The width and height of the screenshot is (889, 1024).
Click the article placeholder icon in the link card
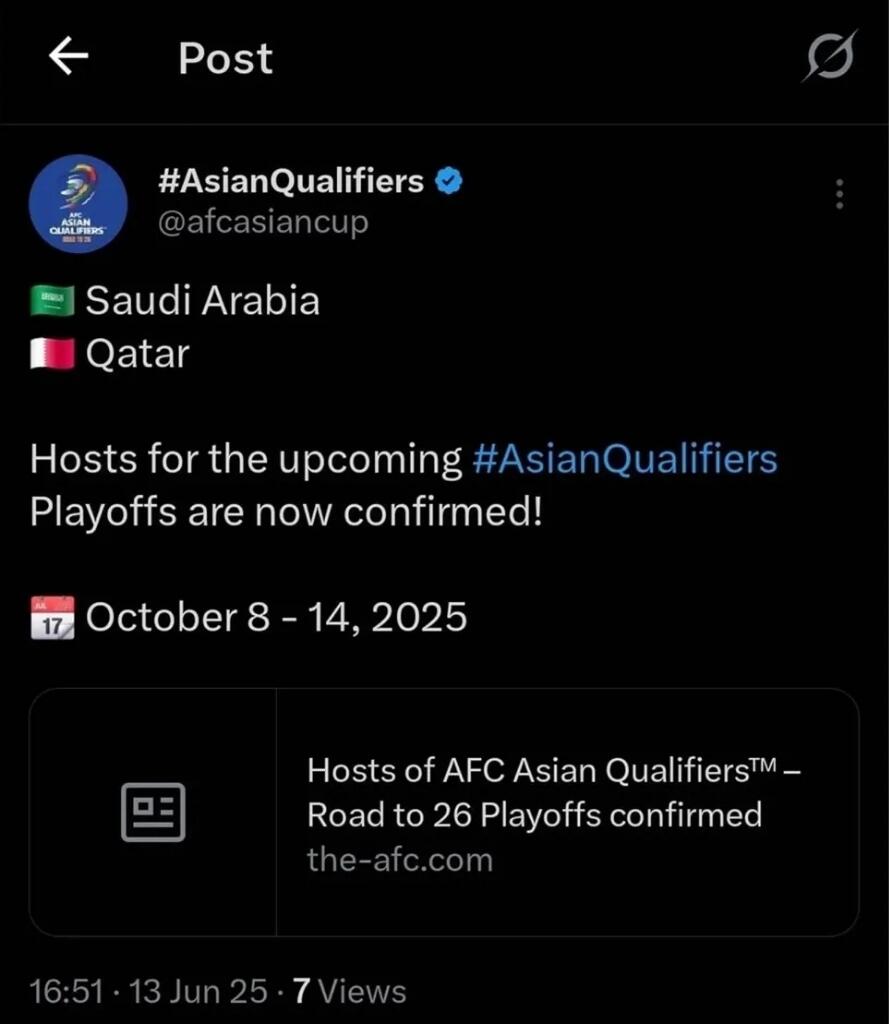tap(153, 812)
